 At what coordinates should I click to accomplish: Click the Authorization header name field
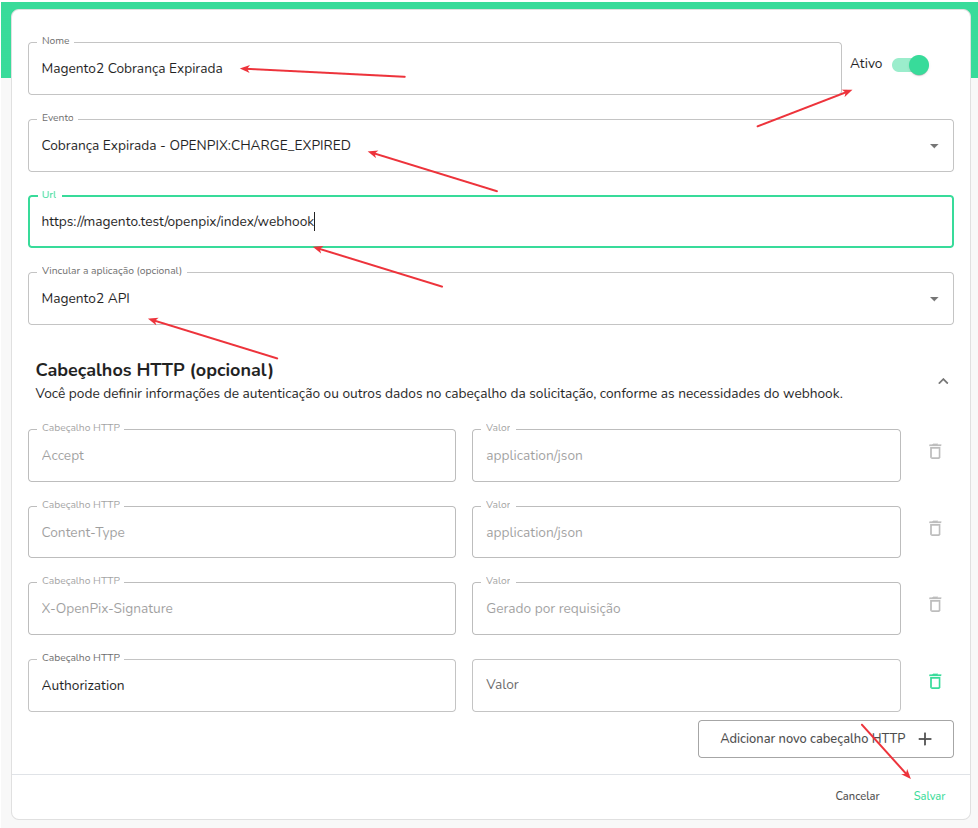[x=242, y=686]
